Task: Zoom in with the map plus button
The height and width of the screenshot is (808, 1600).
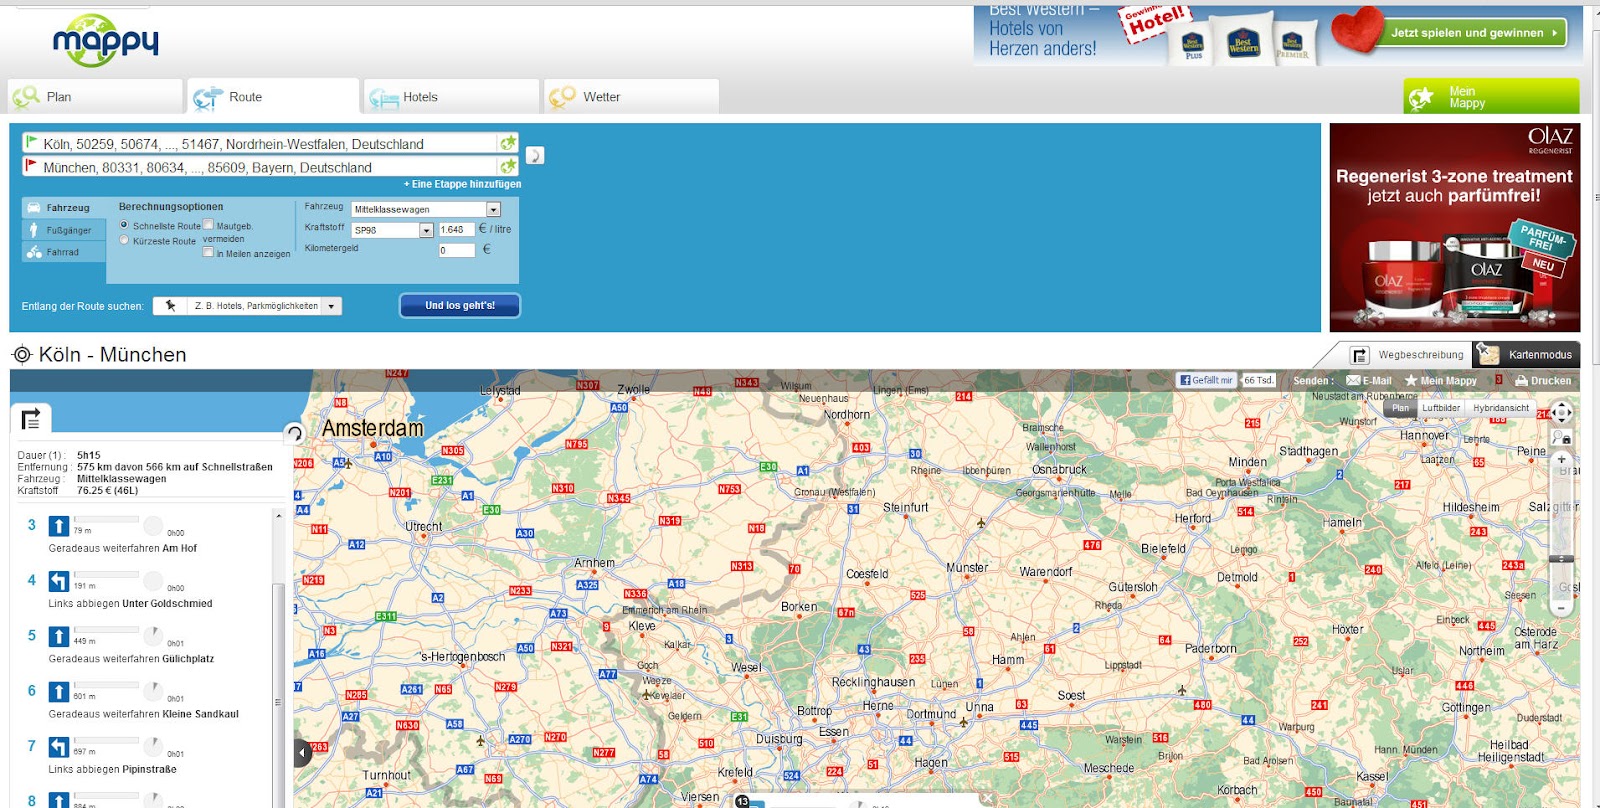Action: click(x=1561, y=460)
